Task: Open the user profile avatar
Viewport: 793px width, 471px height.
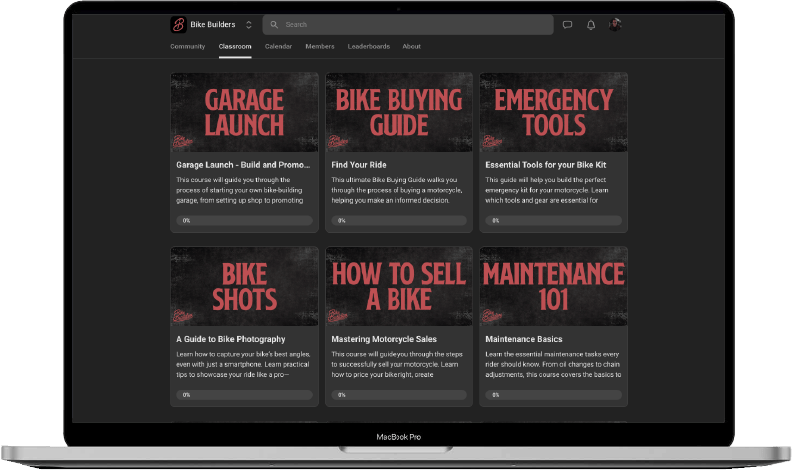Action: [614, 24]
